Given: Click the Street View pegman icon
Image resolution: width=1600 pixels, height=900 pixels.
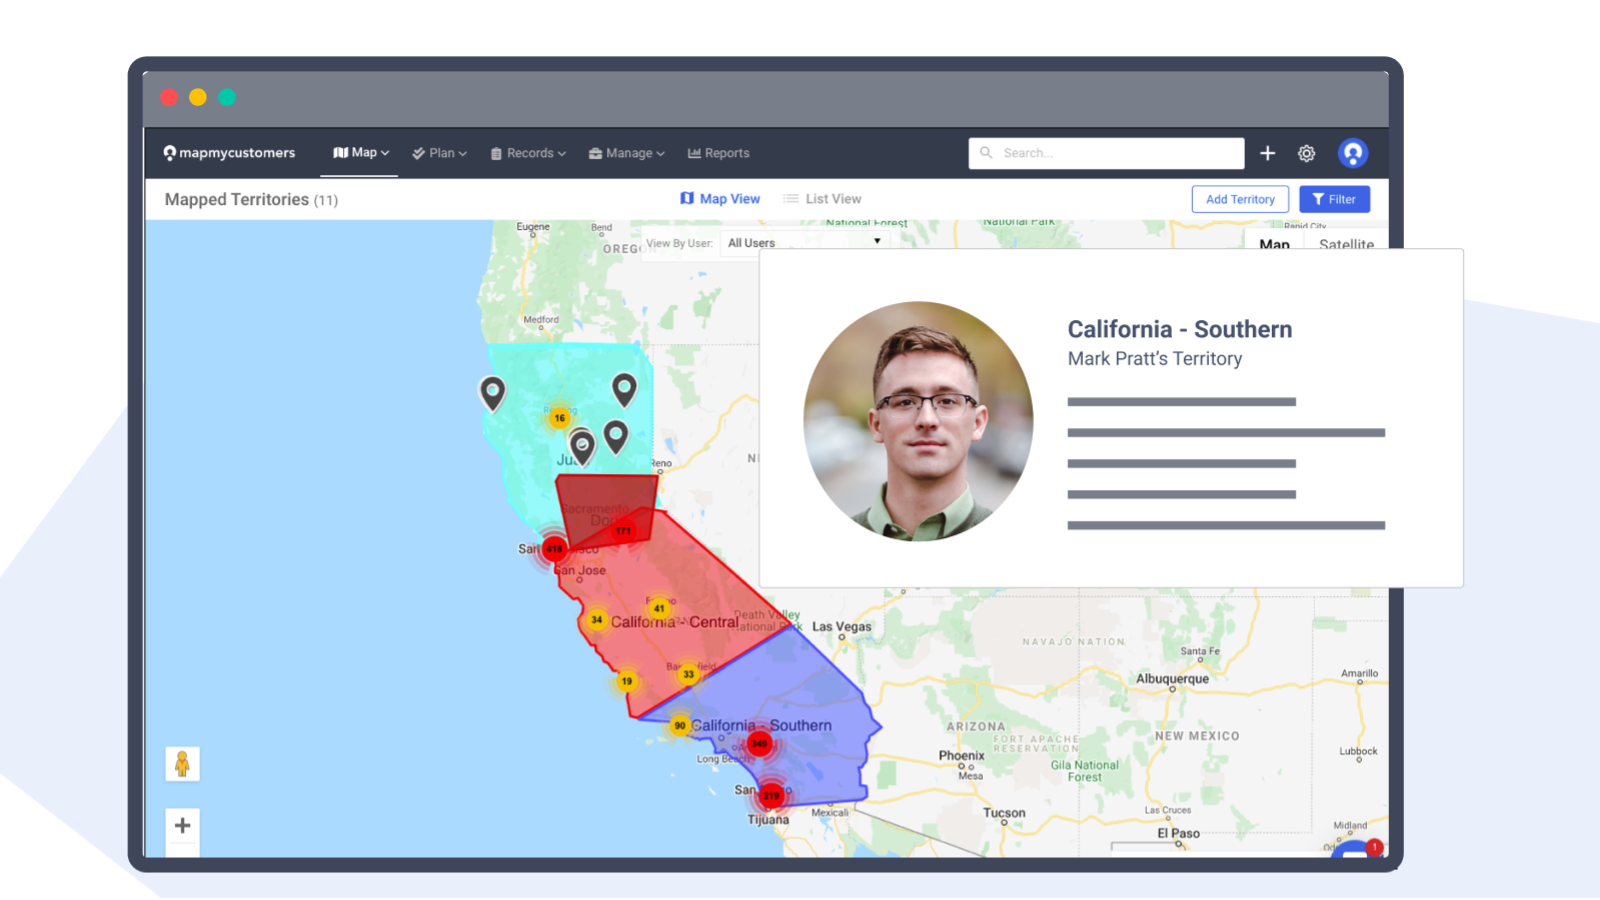Looking at the screenshot, I should coord(182,764).
